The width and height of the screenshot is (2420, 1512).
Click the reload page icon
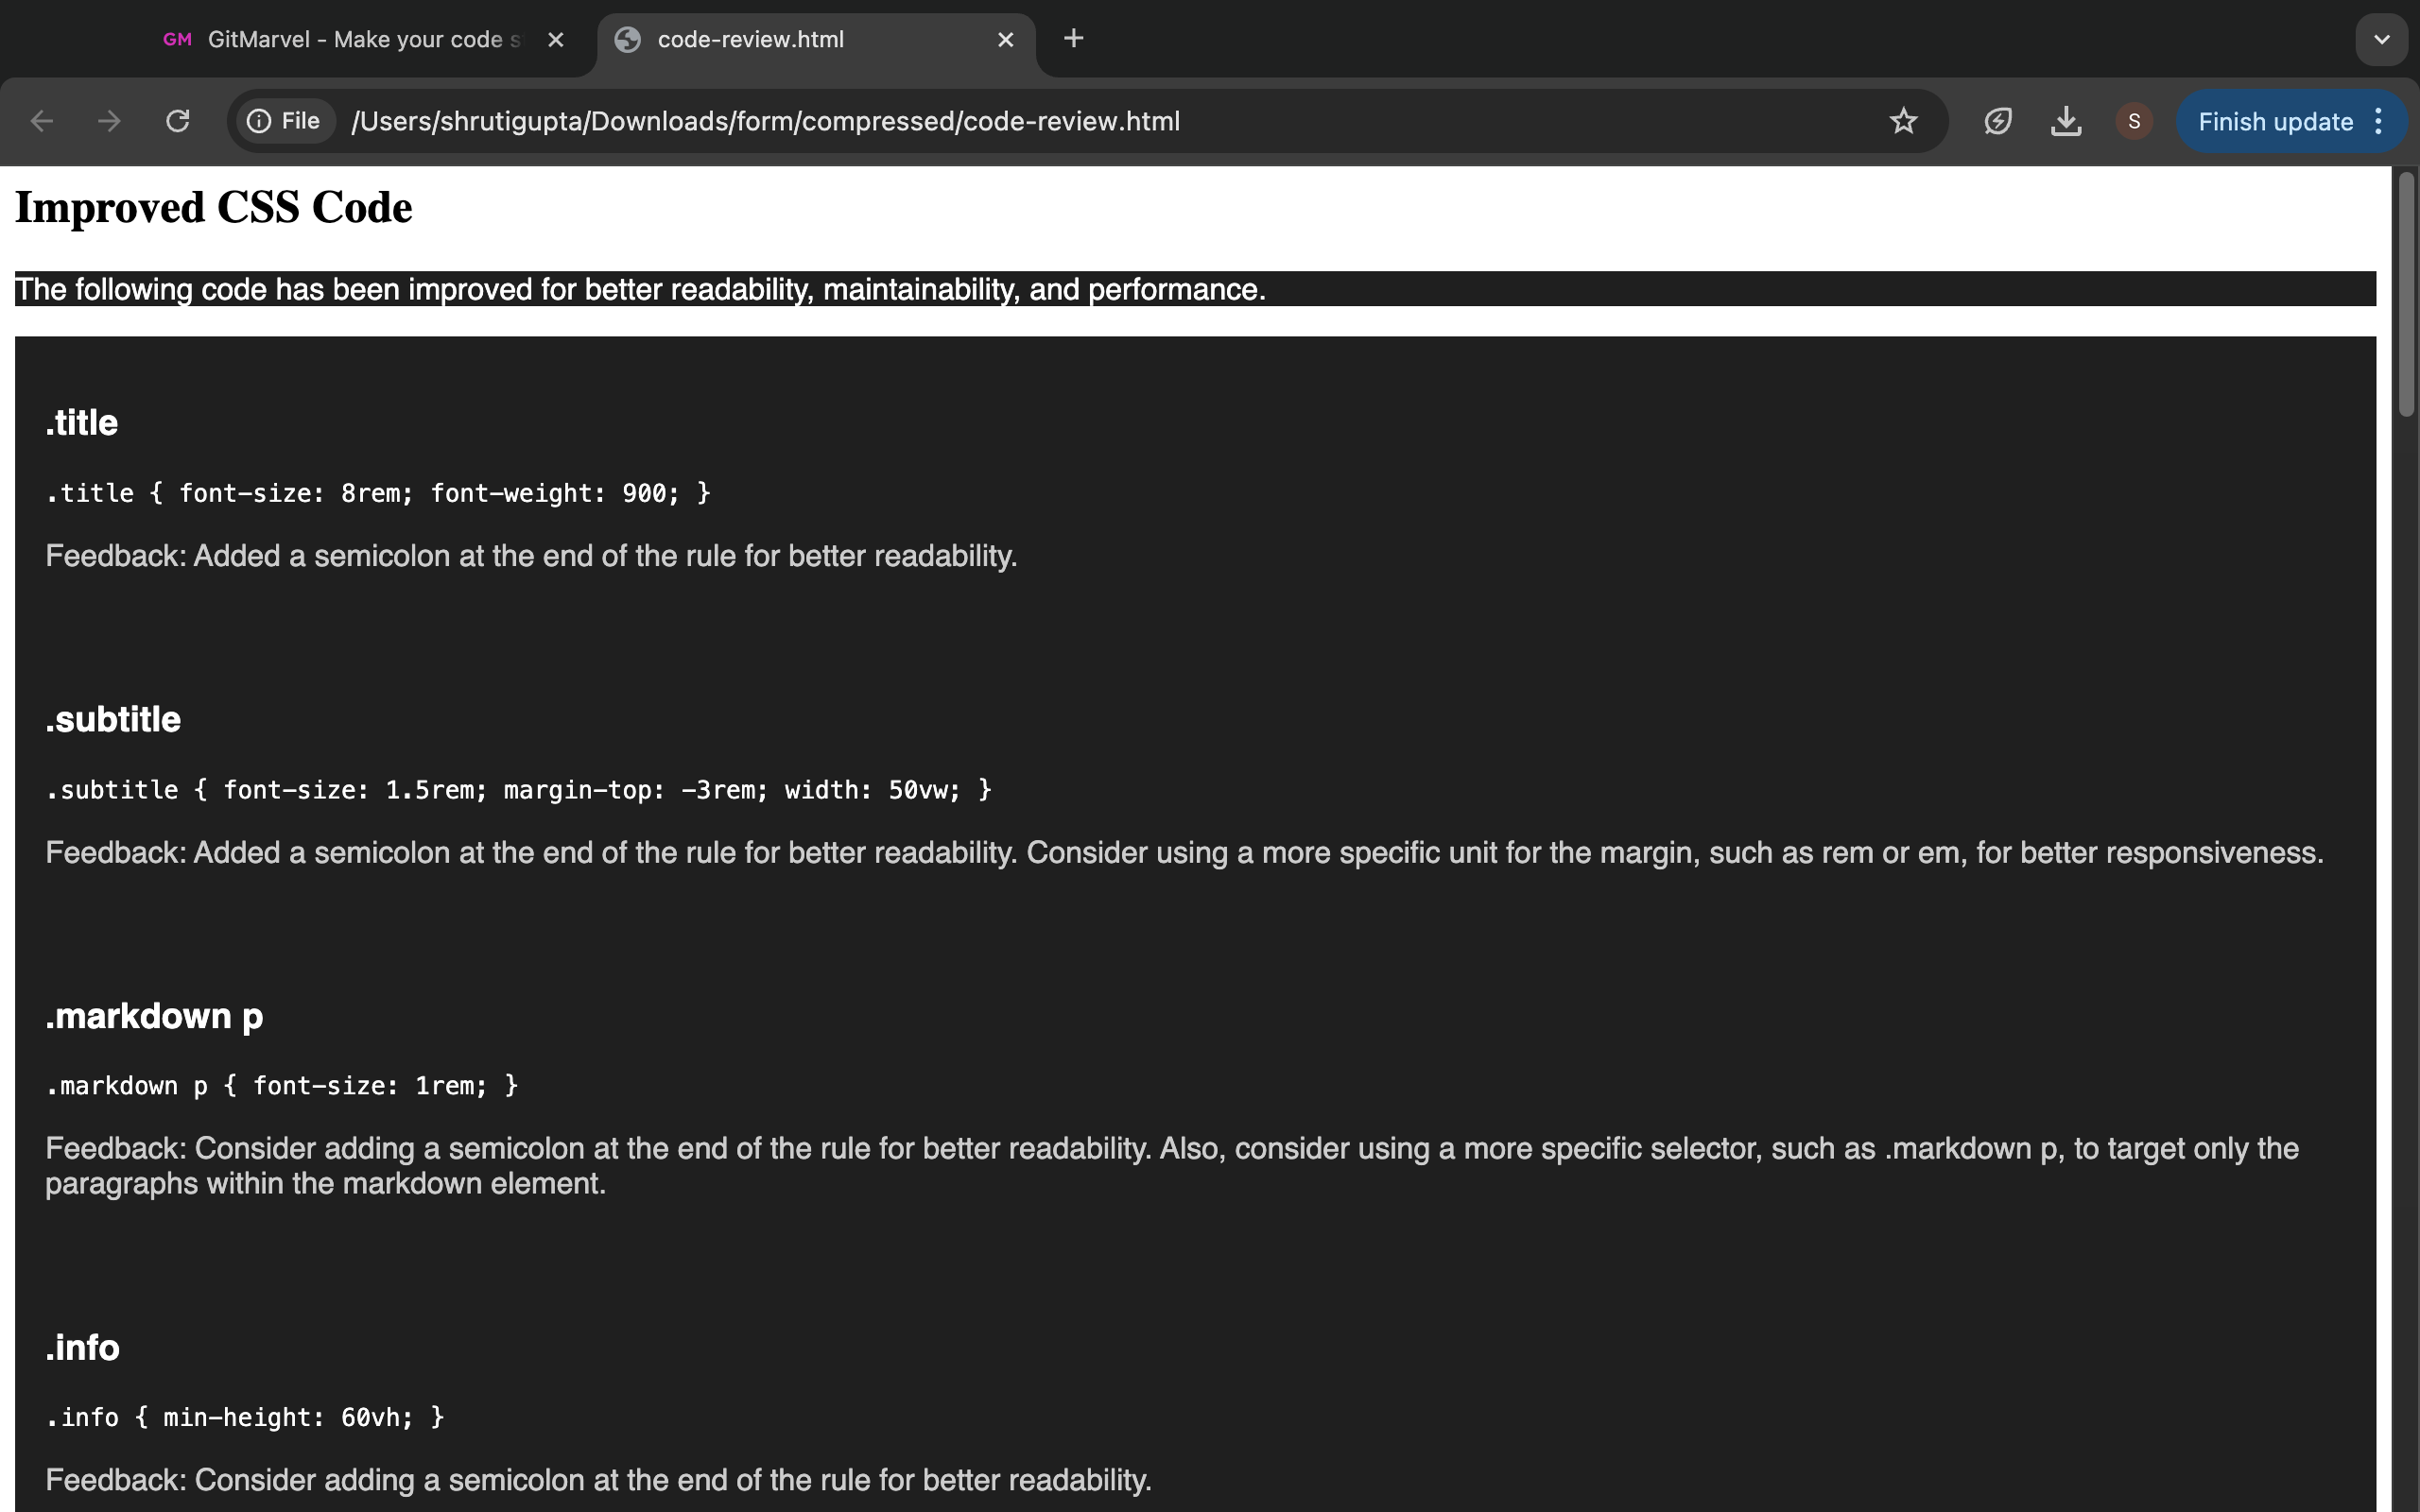[x=178, y=121]
